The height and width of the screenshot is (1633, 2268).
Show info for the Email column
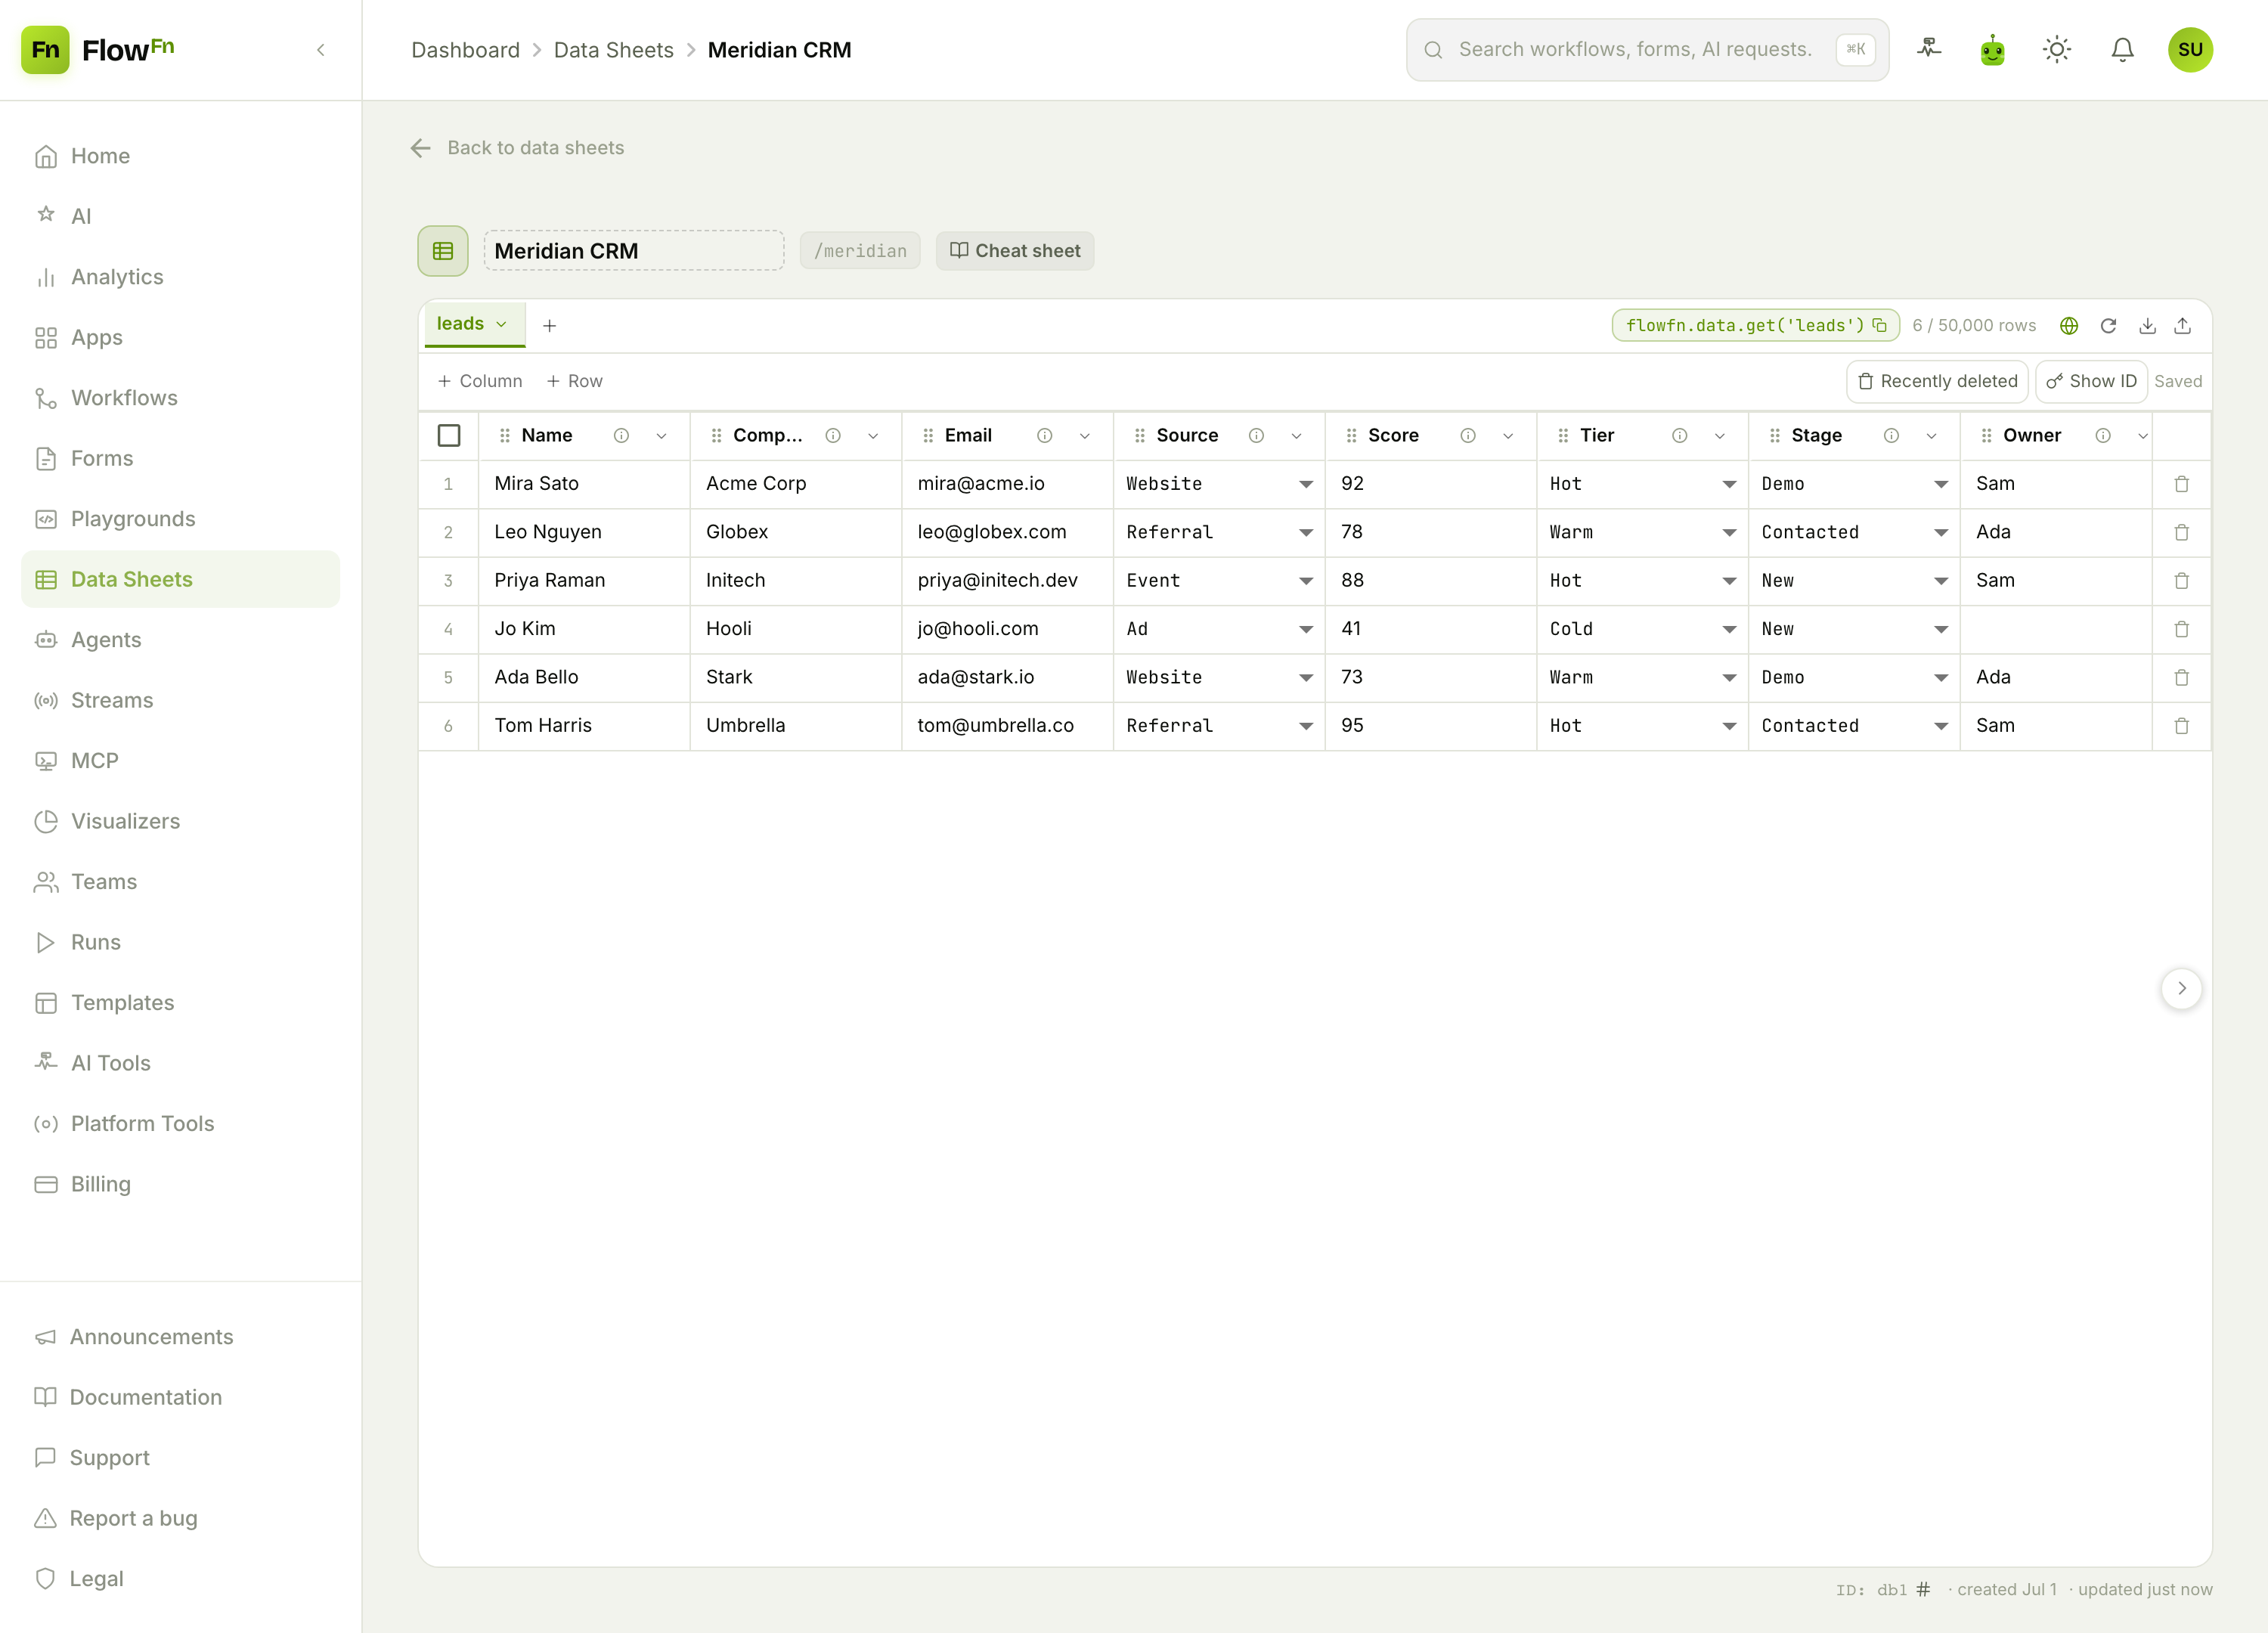[x=1044, y=436]
